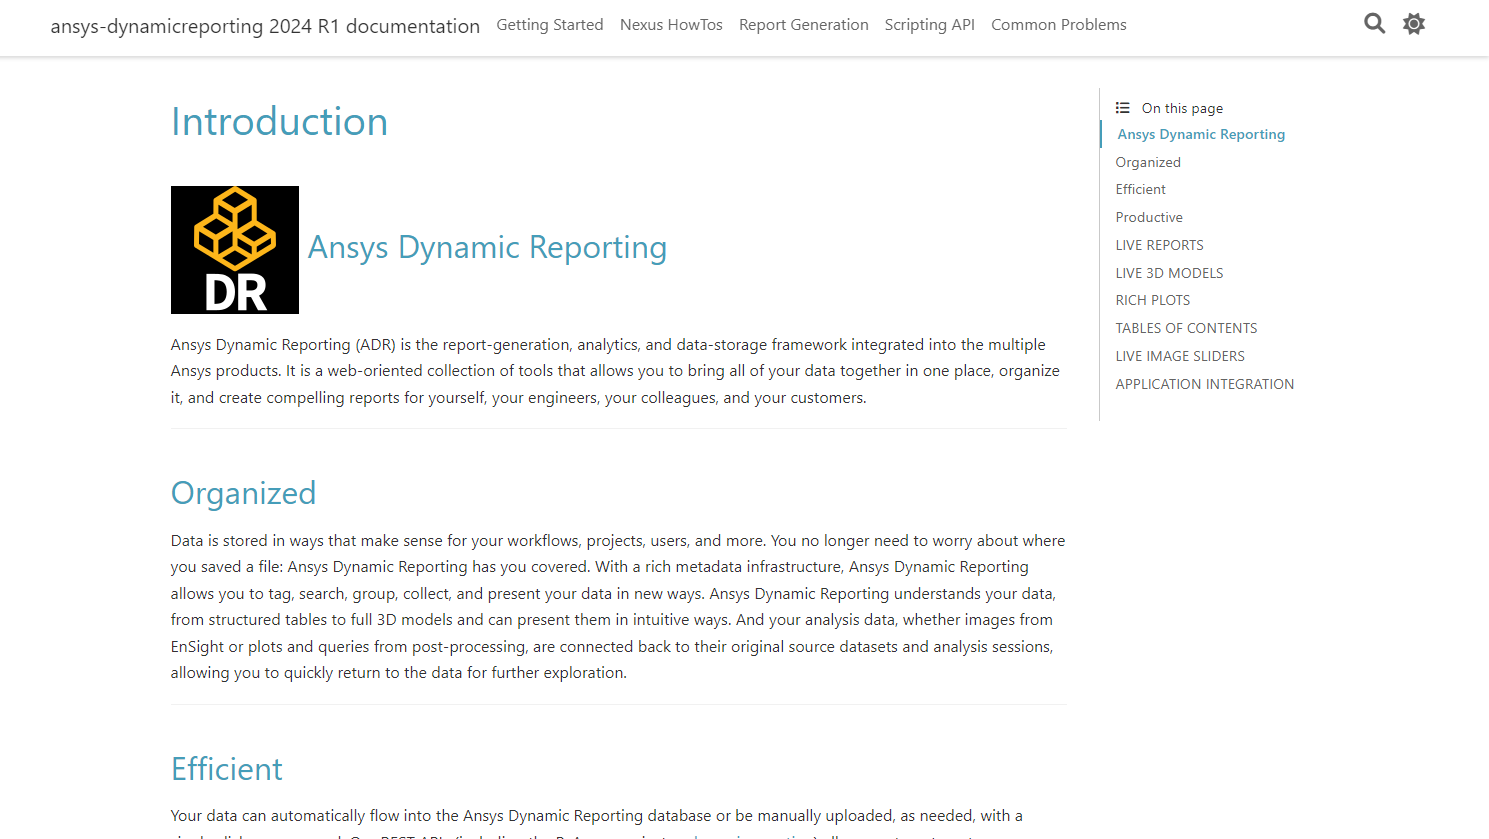Toggle the light/dark theme icon

pos(1414,24)
